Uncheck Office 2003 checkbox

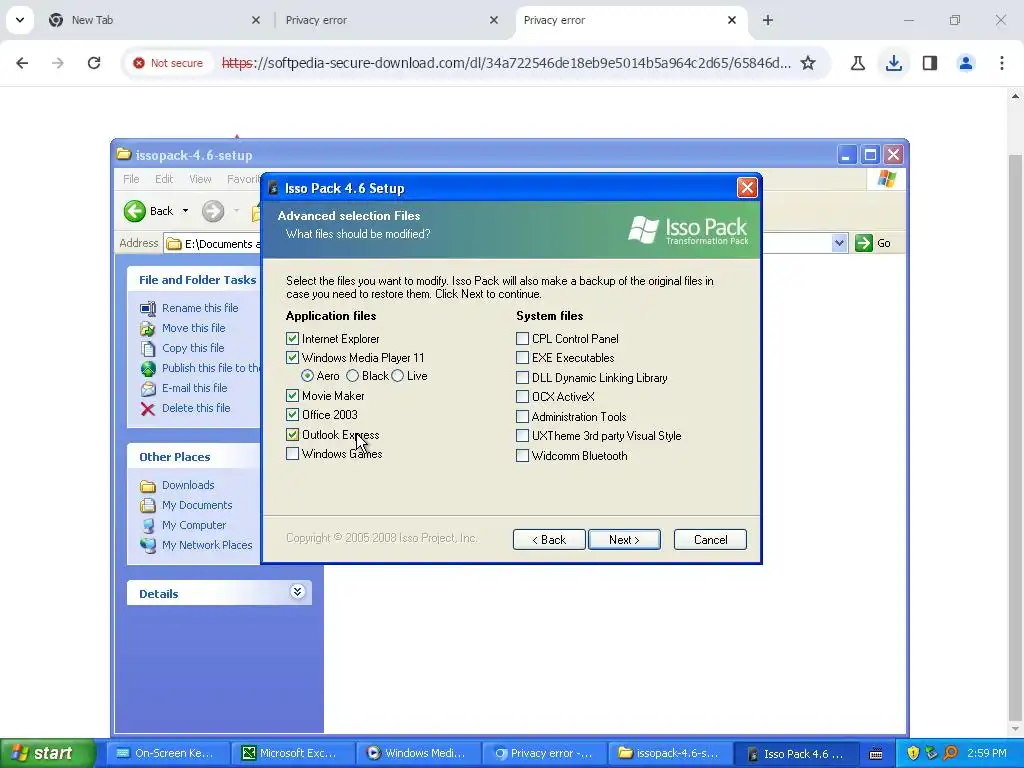(293, 415)
